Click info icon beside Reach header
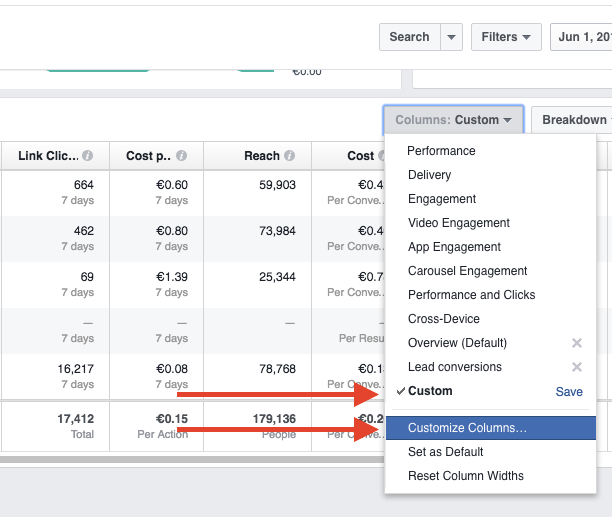Image resolution: width=612 pixels, height=517 pixels. pos(289,156)
